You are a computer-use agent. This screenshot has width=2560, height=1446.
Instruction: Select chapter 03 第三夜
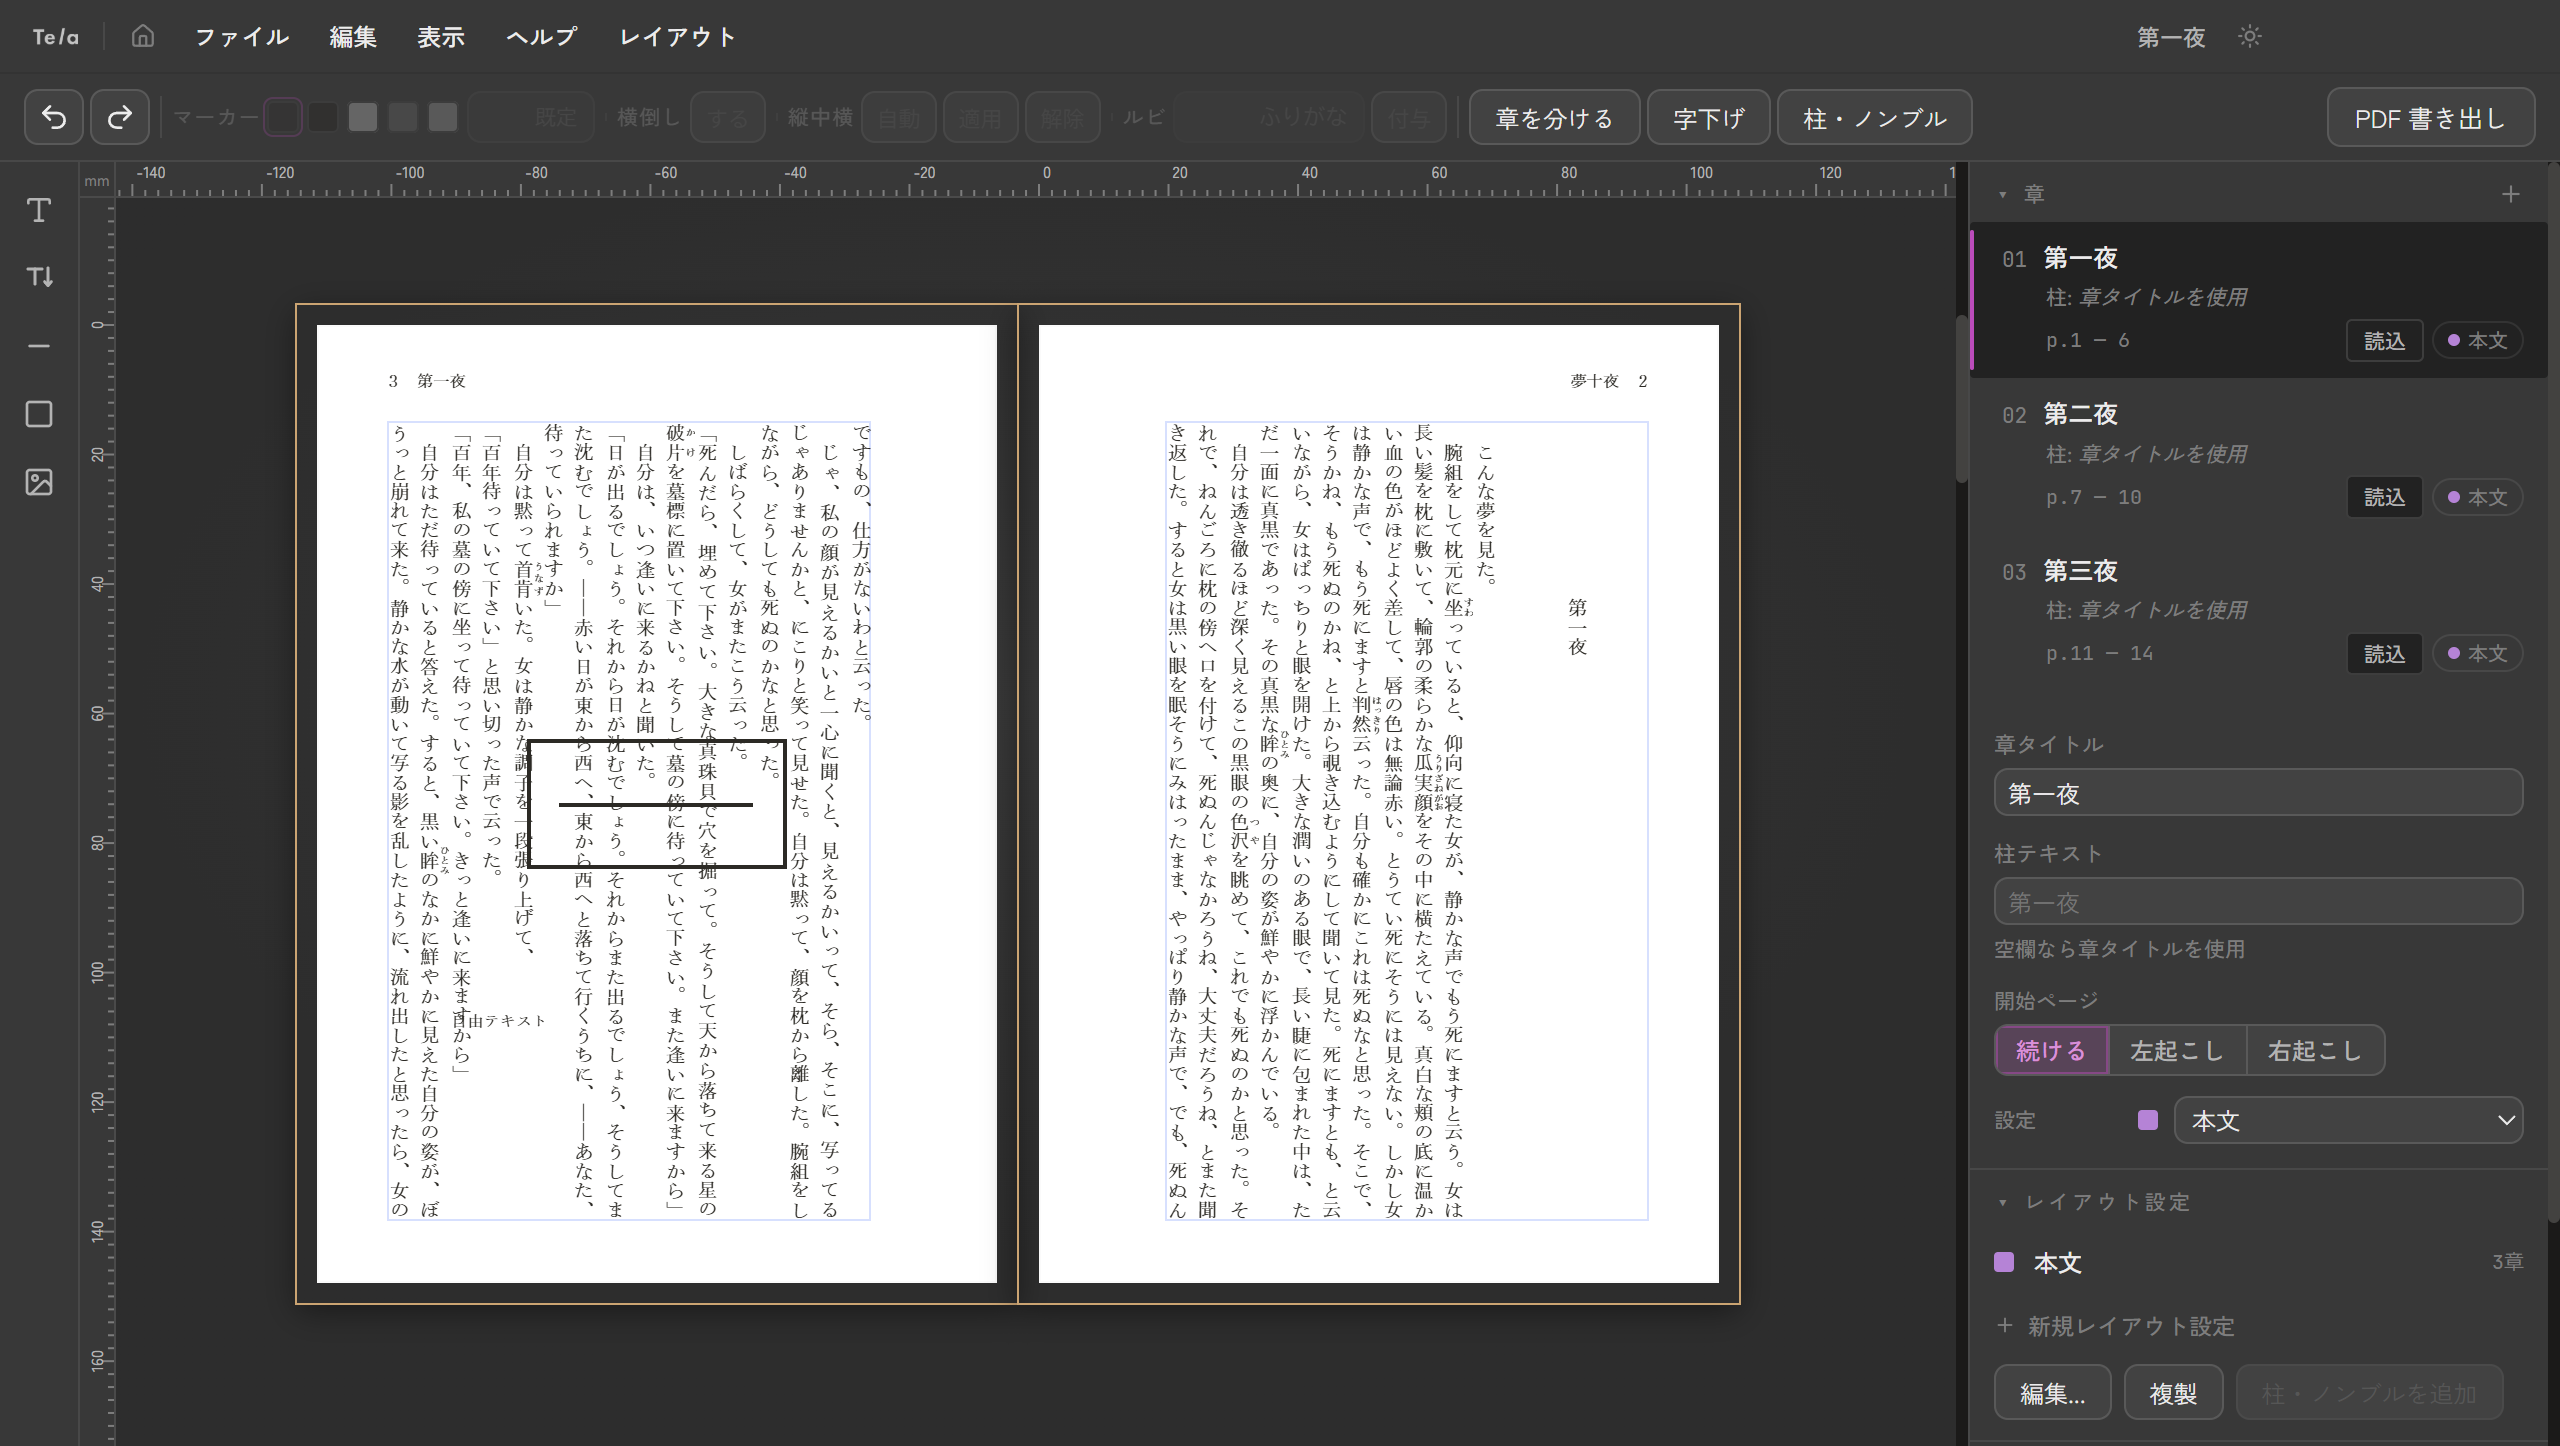coord(2258,611)
